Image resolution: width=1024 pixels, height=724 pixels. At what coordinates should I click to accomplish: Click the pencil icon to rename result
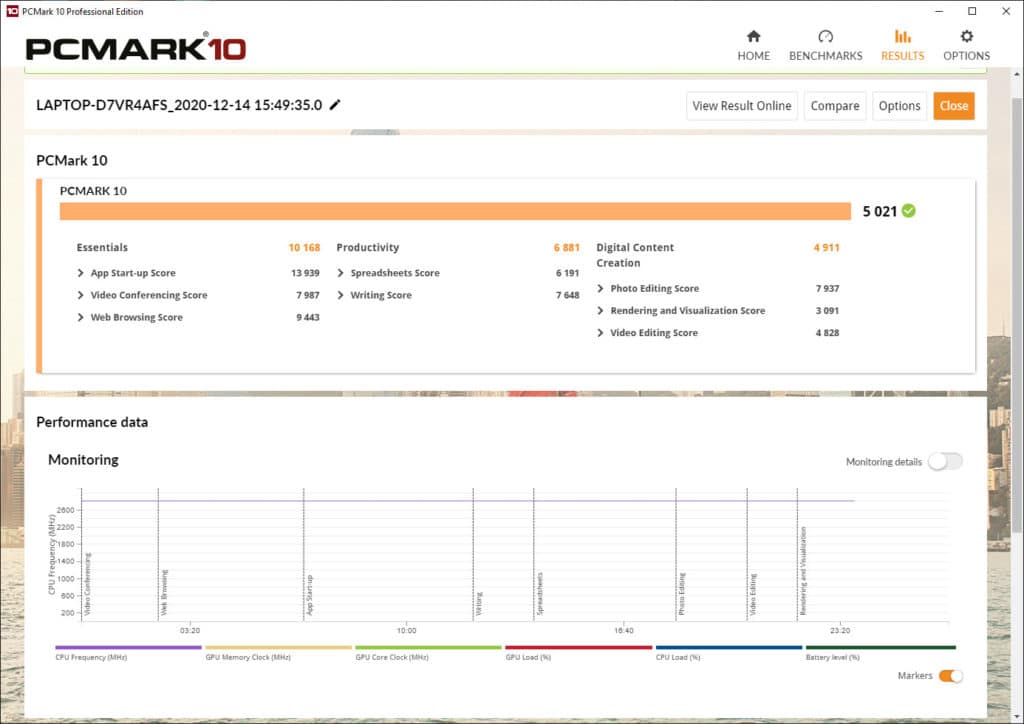(335, 105)
